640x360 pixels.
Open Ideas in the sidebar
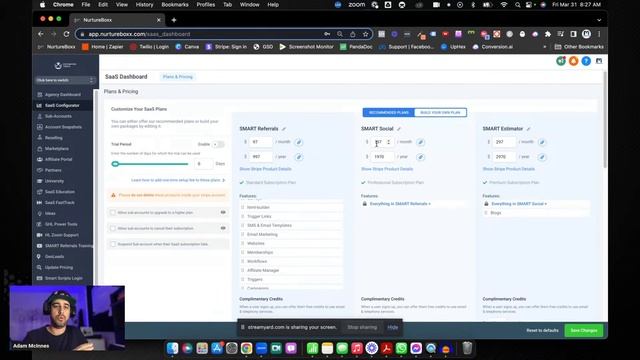pyautogui.click(x=50, y=213)
